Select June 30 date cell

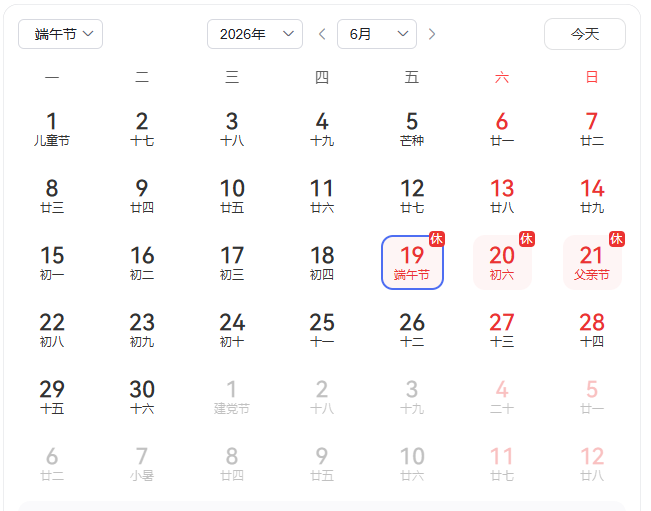coord(142,396)
